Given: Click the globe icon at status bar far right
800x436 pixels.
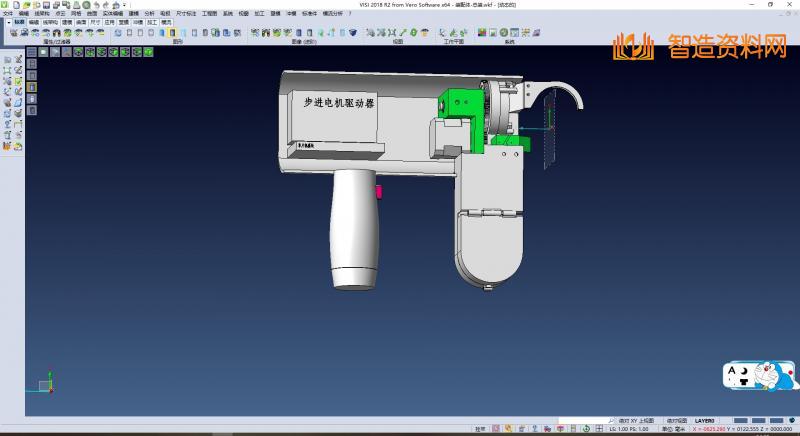Looking at the screenshot, I should tap(792, 420).
